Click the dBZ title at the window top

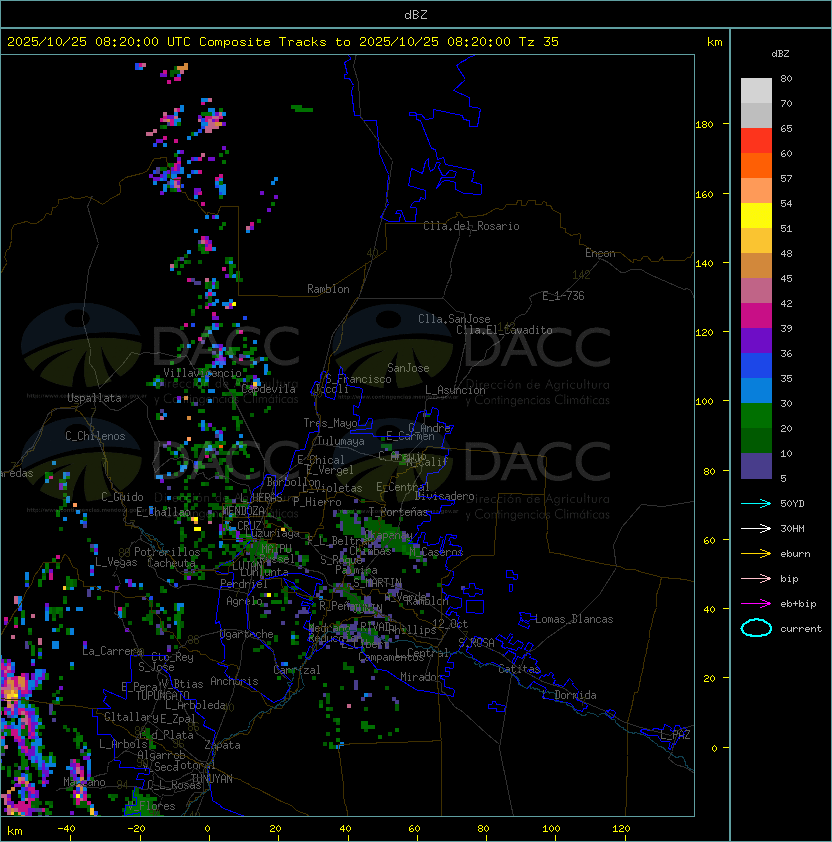pos(416,14)
